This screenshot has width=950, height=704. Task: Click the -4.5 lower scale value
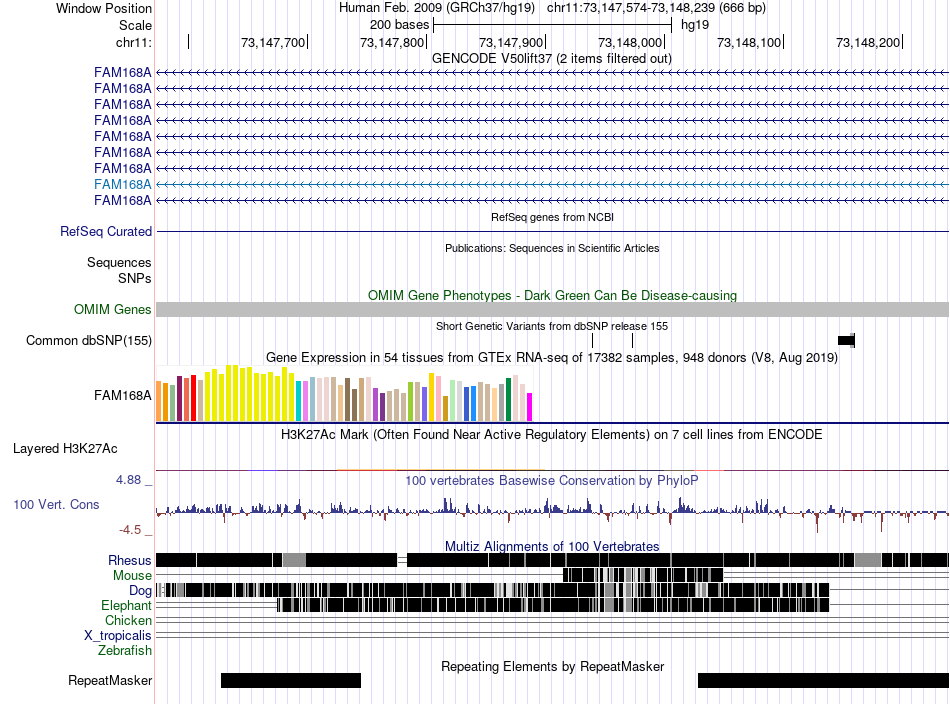point(130,530)
